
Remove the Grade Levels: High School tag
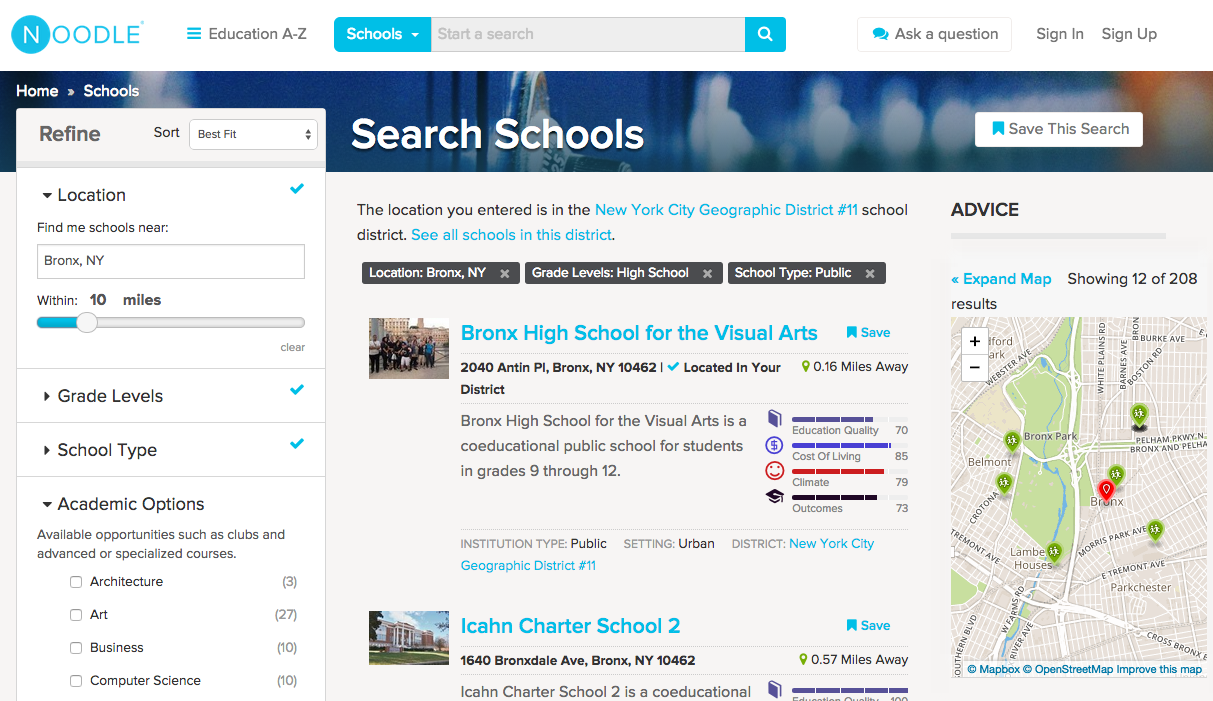coord(708,273)
